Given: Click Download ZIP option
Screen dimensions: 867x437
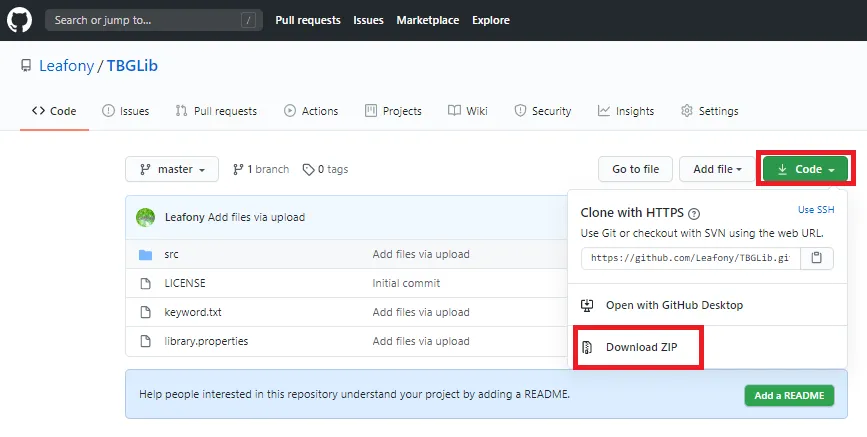Looking at the screenshot, I should (x=634, y=347).
